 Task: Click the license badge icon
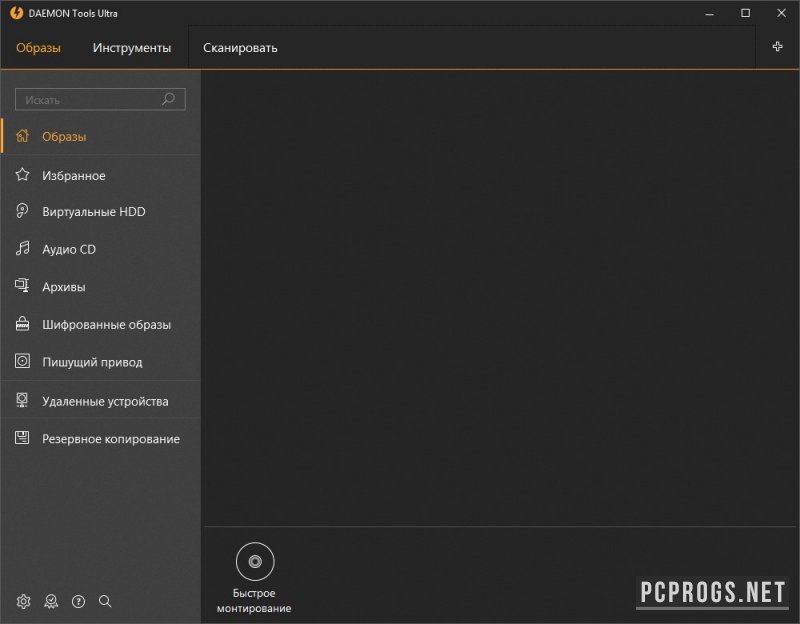(x=51, y=601)
